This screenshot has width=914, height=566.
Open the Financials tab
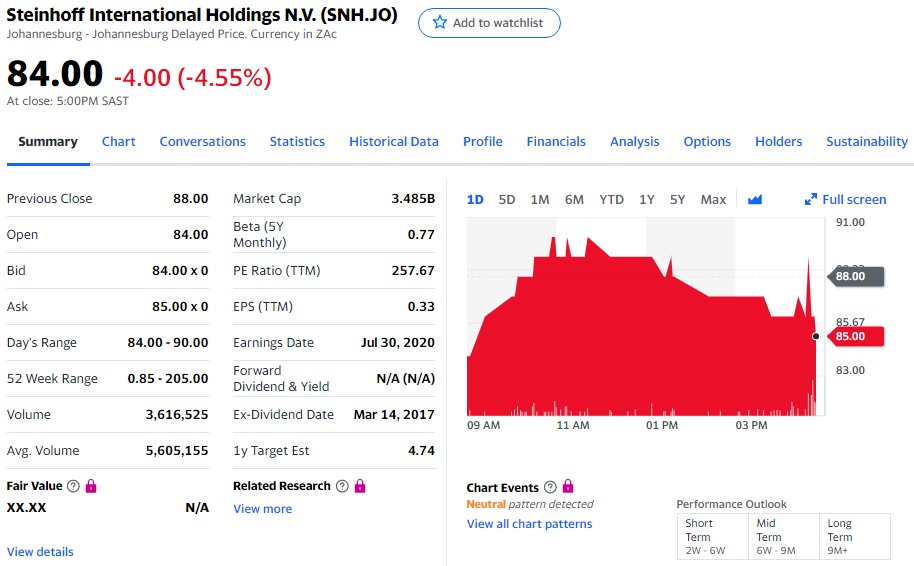[x=556, y=142]
